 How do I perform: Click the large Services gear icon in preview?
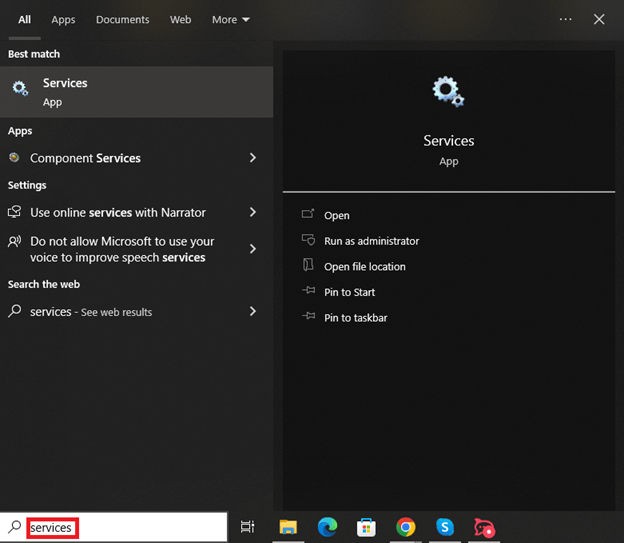tap(448, 92)
